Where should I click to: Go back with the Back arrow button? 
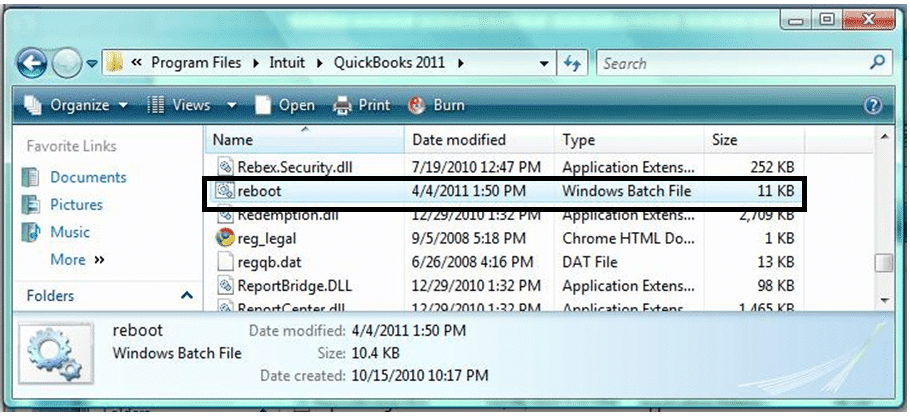[x=31, y=63]
